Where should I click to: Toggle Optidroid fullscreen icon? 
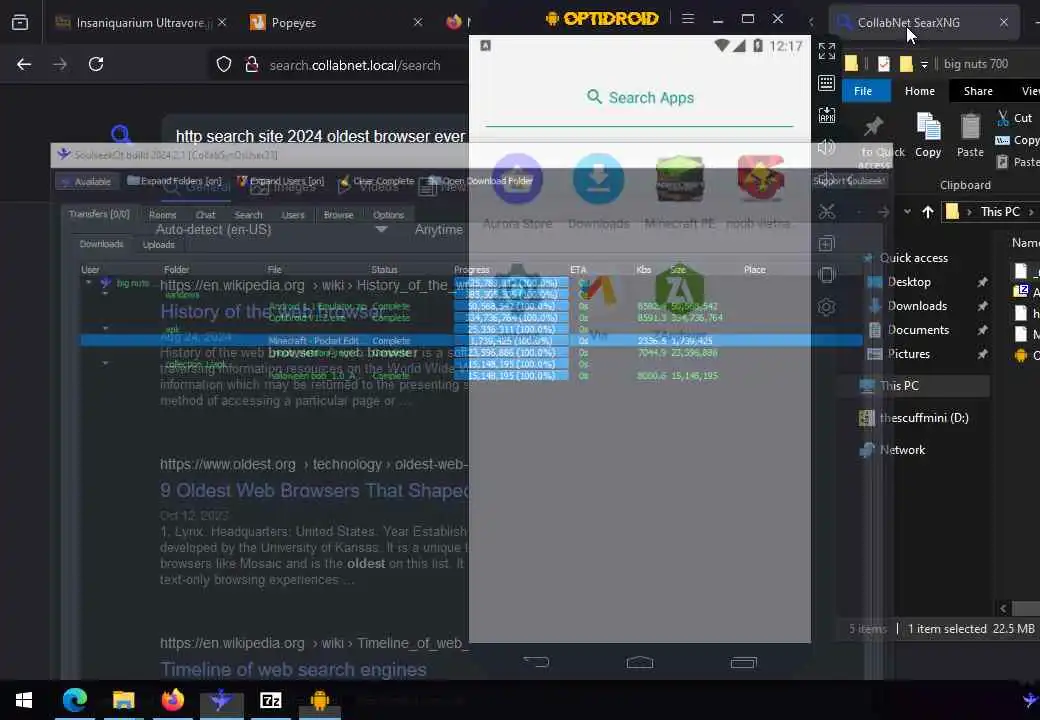826,50
